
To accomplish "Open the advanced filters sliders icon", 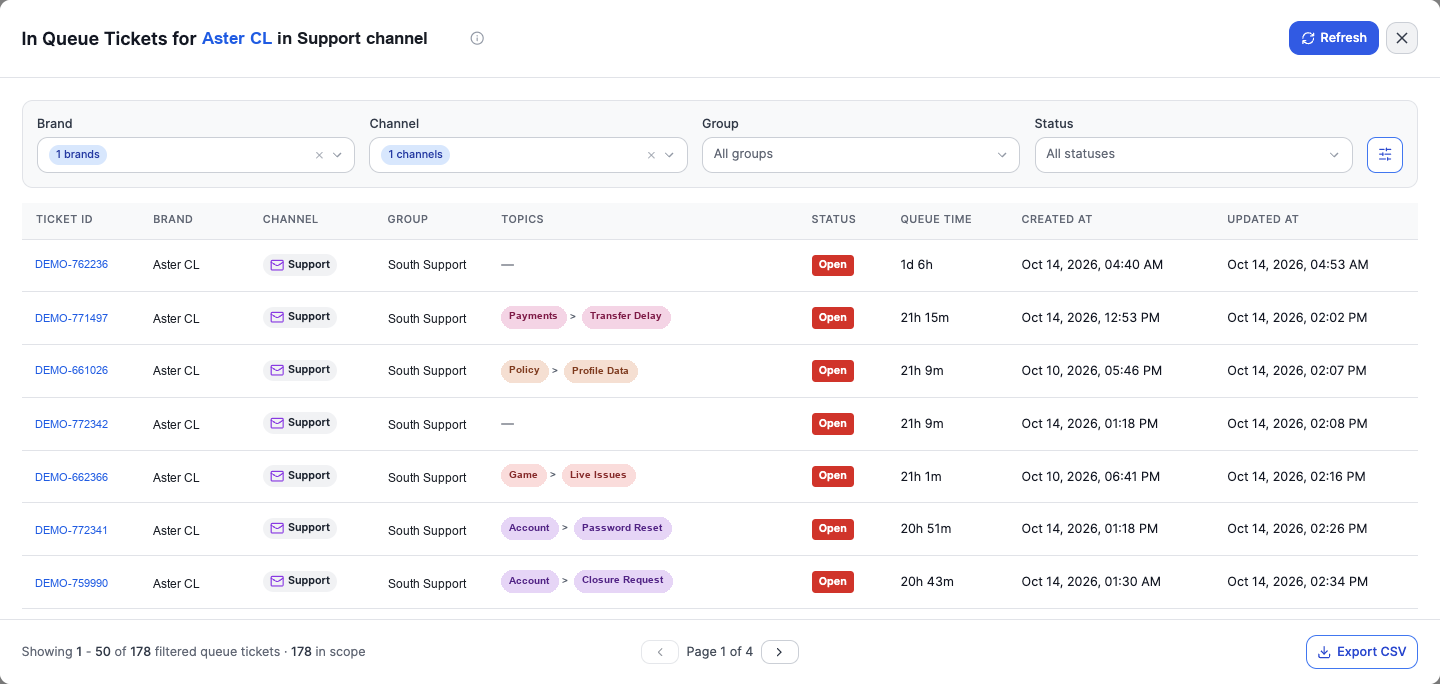I will coord(1385,155).
